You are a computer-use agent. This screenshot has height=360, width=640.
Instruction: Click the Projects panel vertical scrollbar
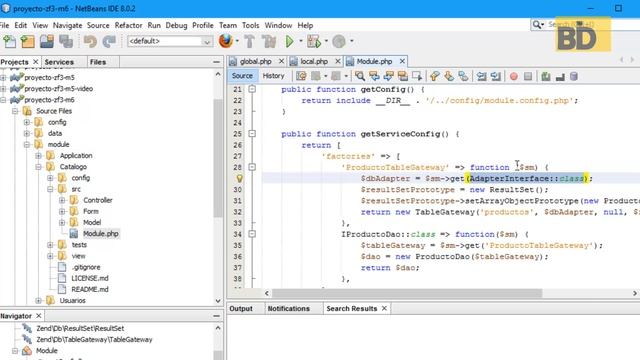[x=218, y=157]
